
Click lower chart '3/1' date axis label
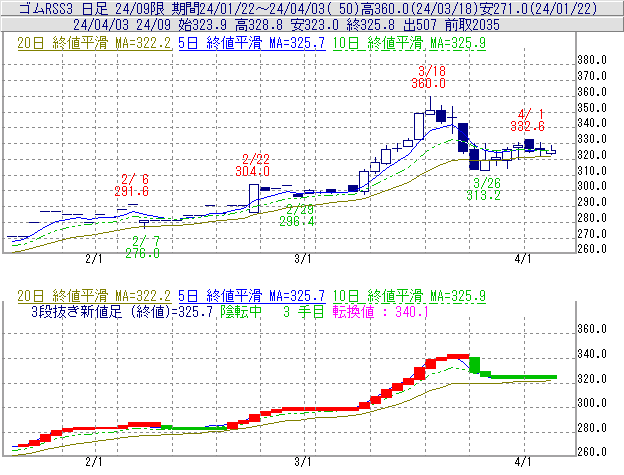[x=303, y=462]
